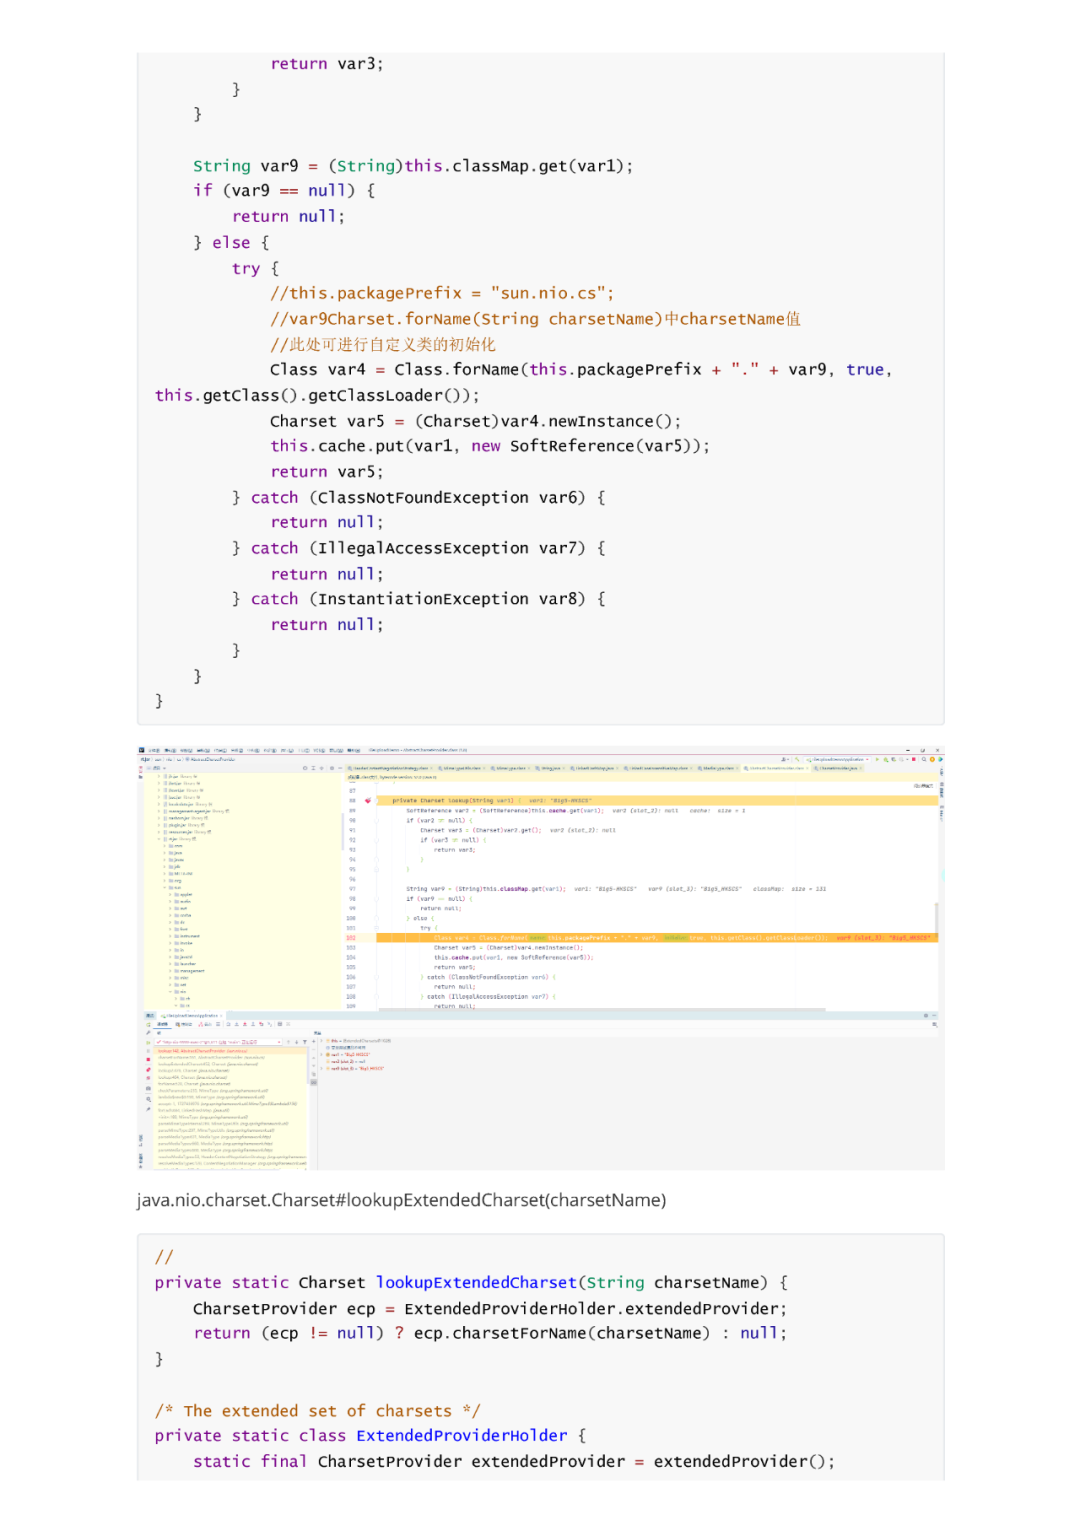Click 'Class var4 = Class.forName' line
The height and width of the screenshot is (1531, 1080).
(x=580, y=370)
